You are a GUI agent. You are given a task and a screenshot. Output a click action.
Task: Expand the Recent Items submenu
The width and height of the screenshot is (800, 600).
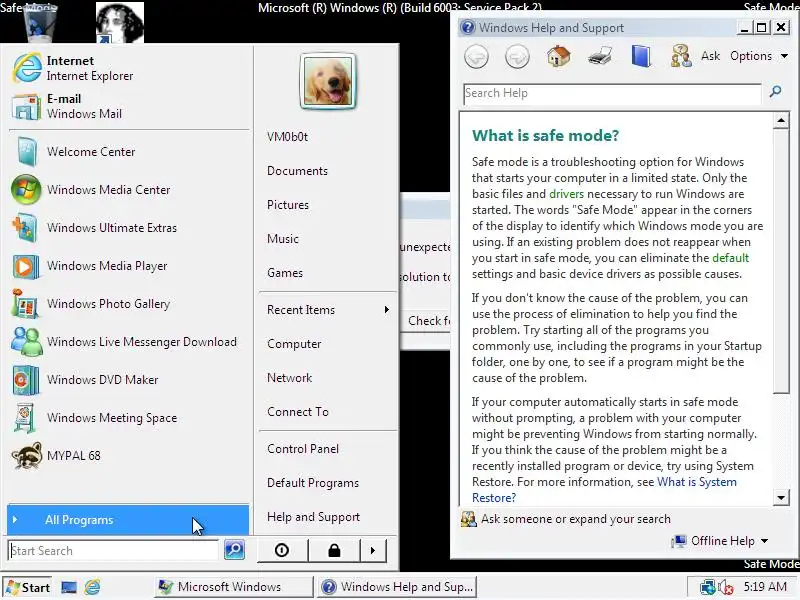pos(328,310)
